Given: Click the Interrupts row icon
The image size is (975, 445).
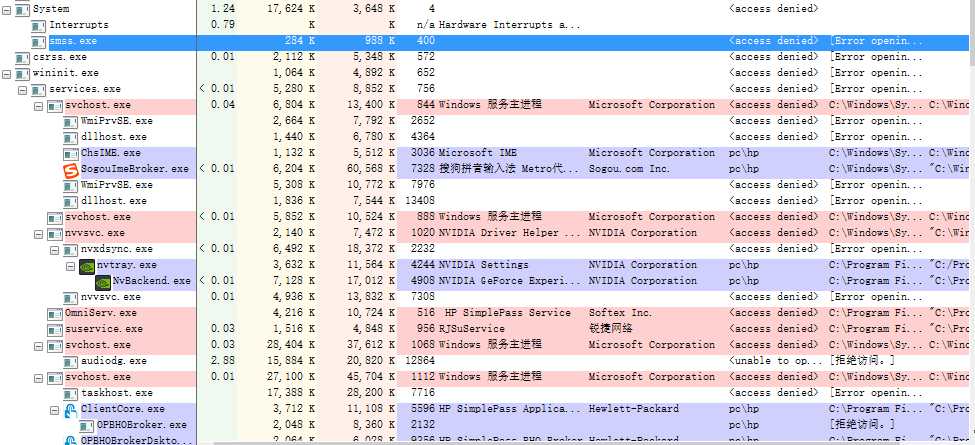Looking at the screenshot, I should pos(39,25).
